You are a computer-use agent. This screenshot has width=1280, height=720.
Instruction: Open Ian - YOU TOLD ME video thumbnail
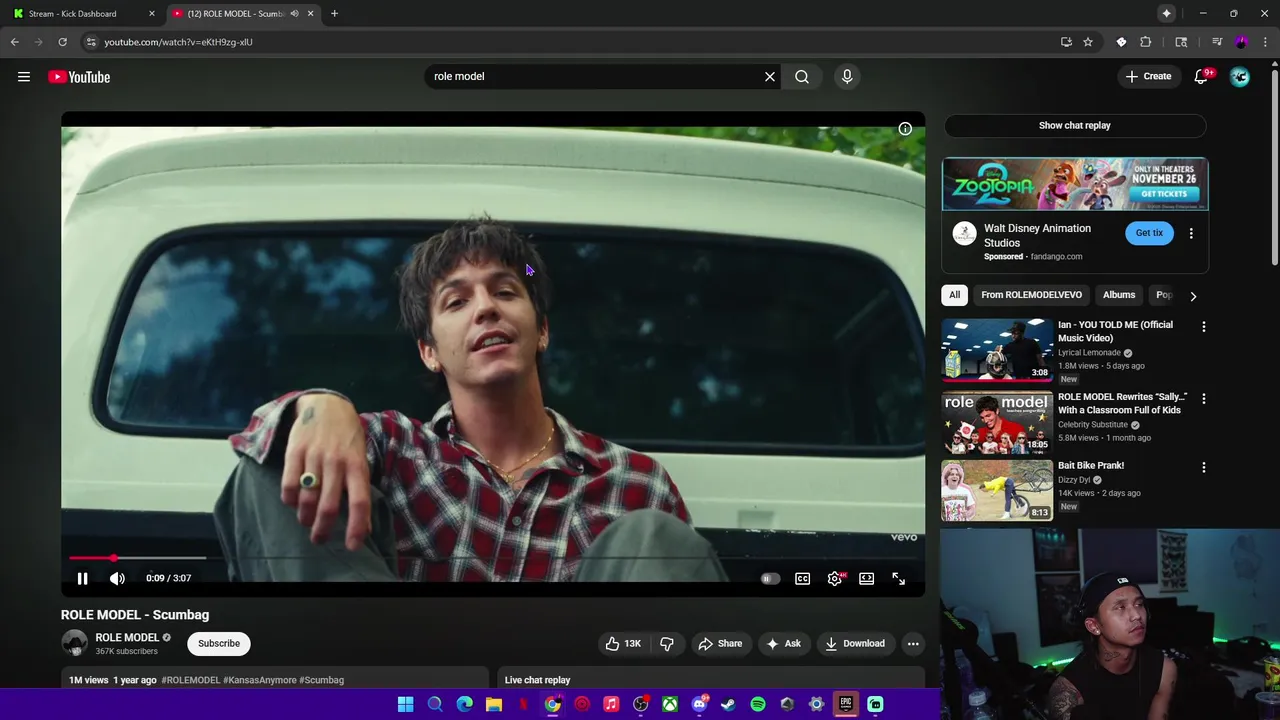(996, 350)
